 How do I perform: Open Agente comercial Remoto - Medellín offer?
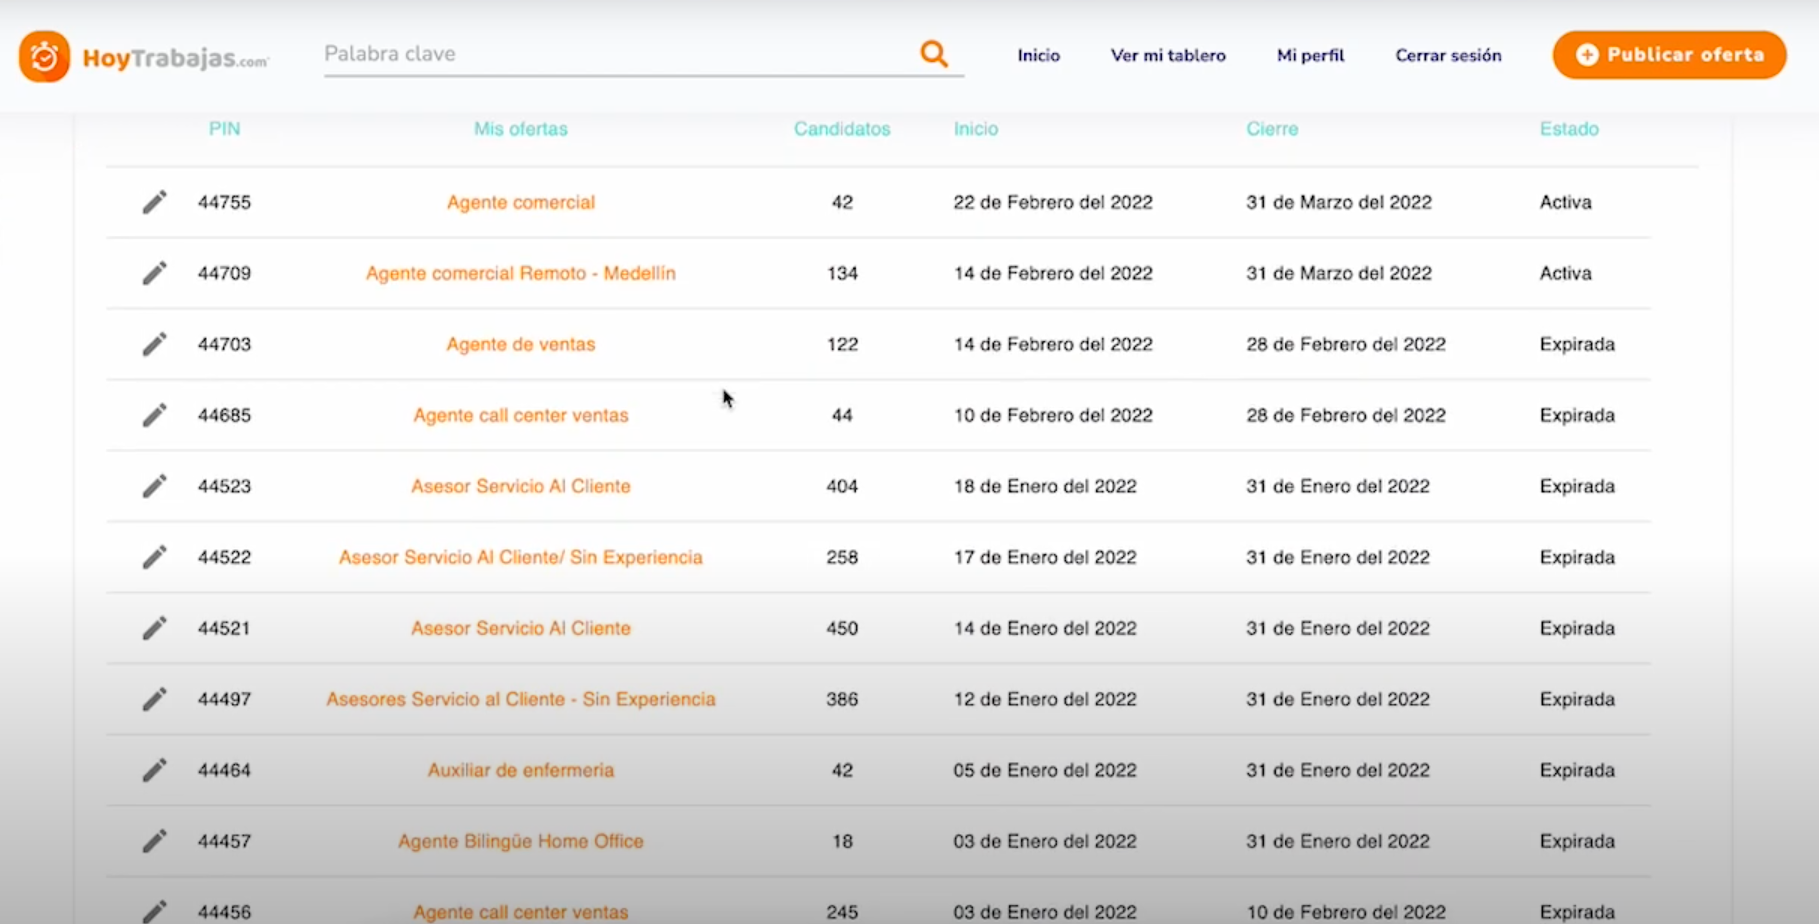coord(520,273)
